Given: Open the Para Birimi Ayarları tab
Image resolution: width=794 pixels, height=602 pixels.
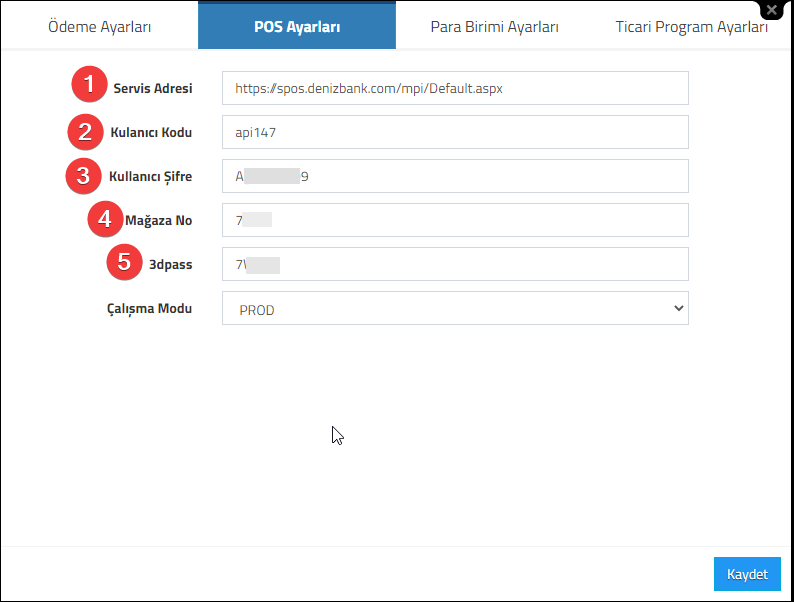Looking at the screenshot, I should (x=494, y=26).
